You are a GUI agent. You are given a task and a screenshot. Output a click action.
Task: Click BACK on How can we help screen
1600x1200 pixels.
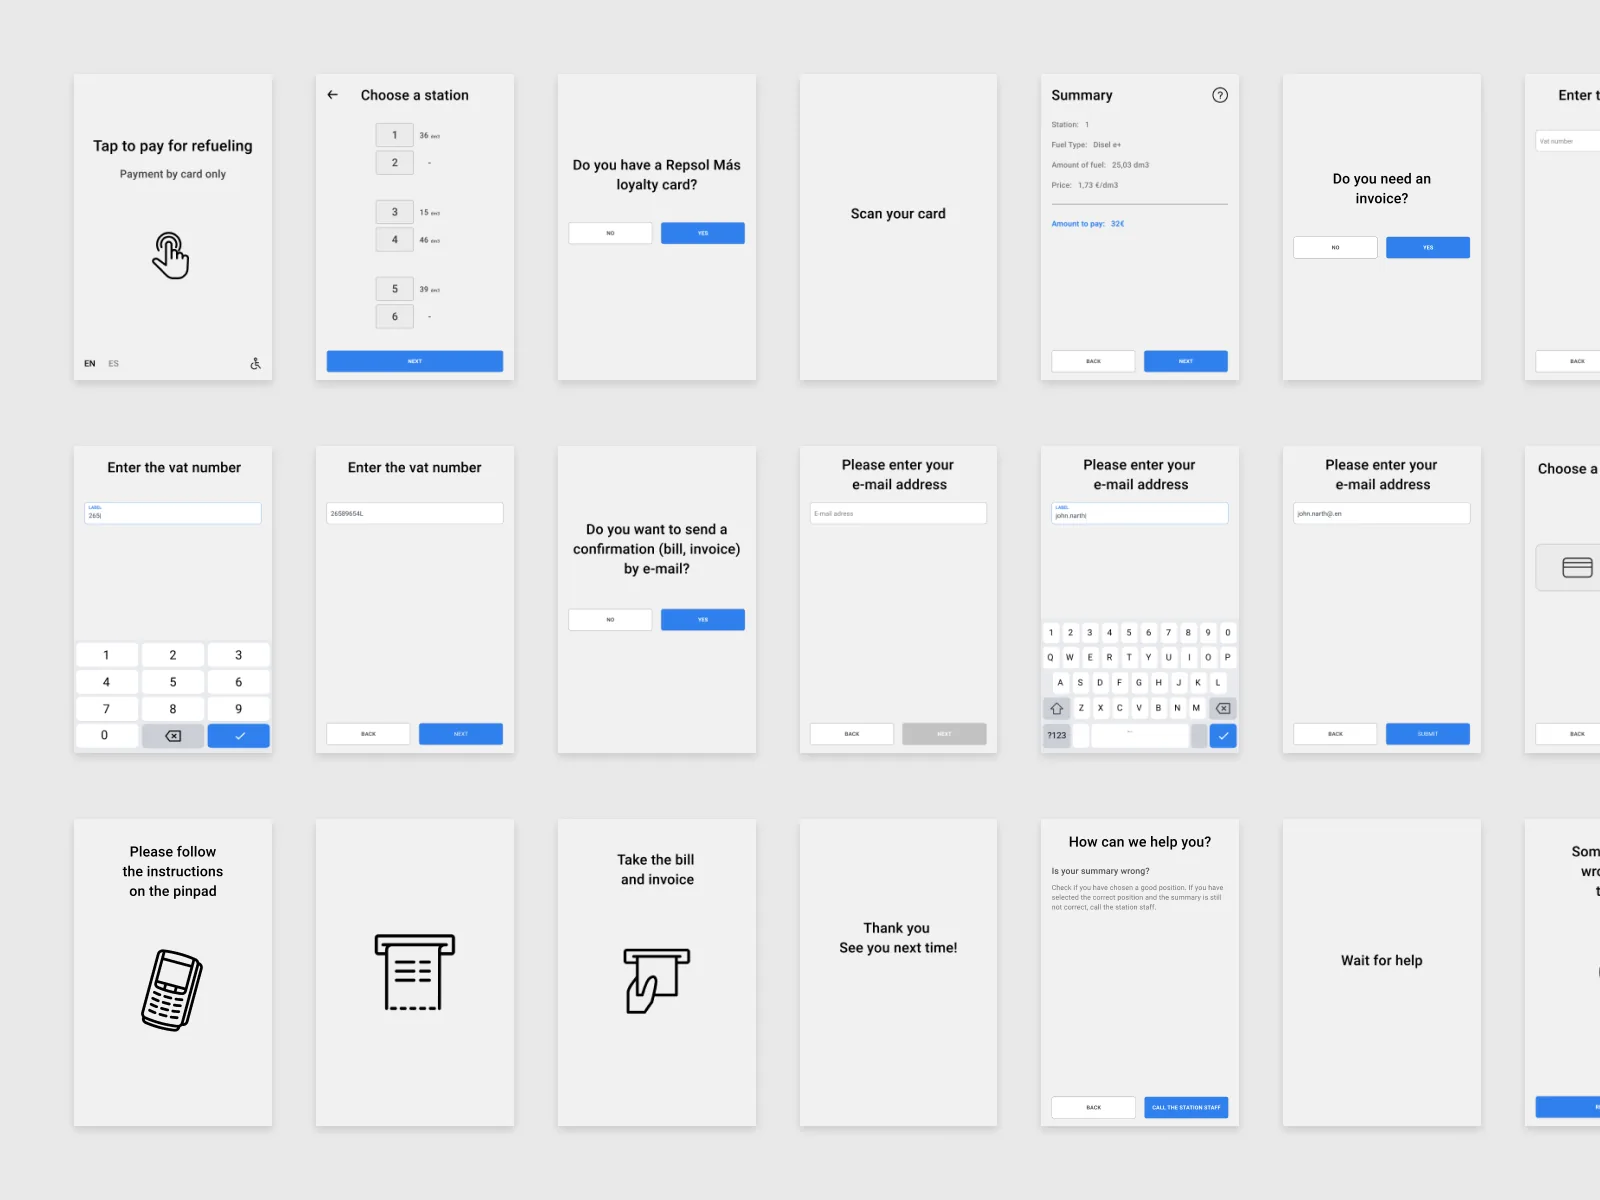click(x=1094, y=1108)
